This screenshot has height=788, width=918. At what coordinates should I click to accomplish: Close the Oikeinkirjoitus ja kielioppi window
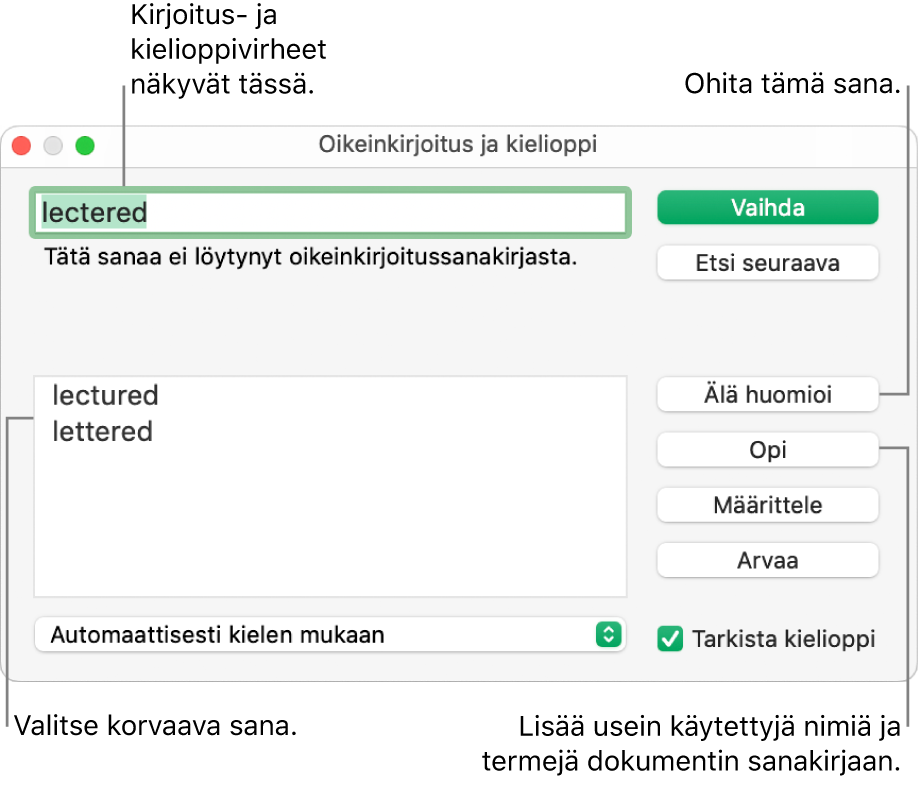[x=21, y=145]
